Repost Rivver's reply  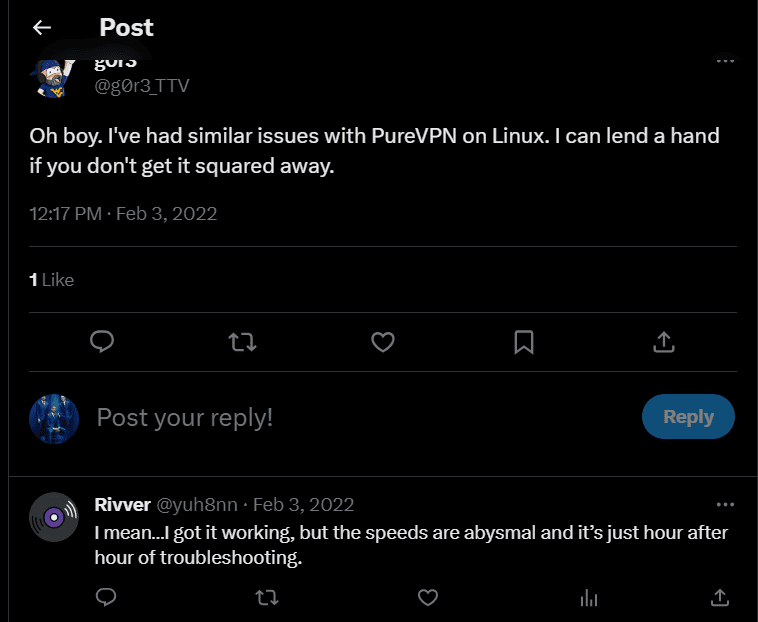tap(267, 598)
